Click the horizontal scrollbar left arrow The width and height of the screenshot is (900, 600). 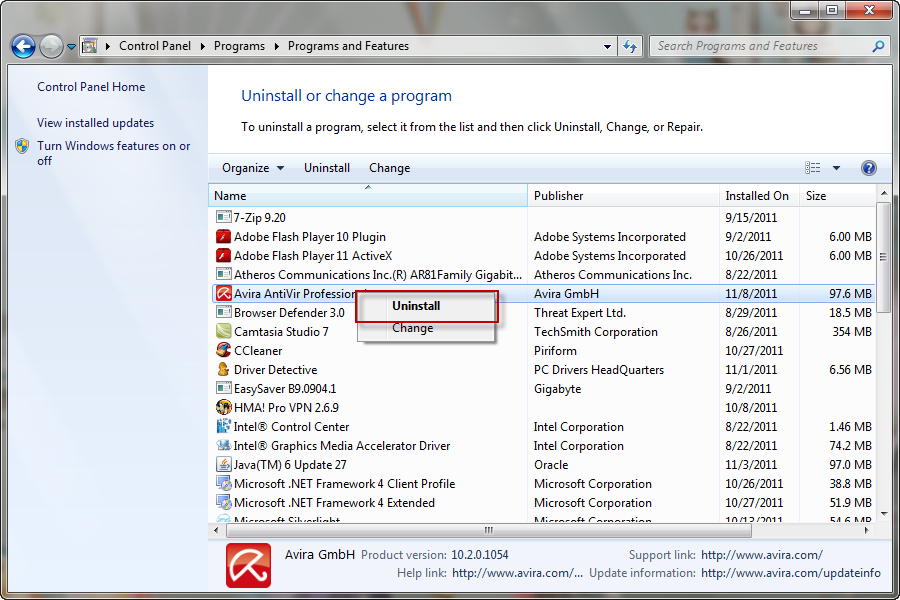click(216, 531)
